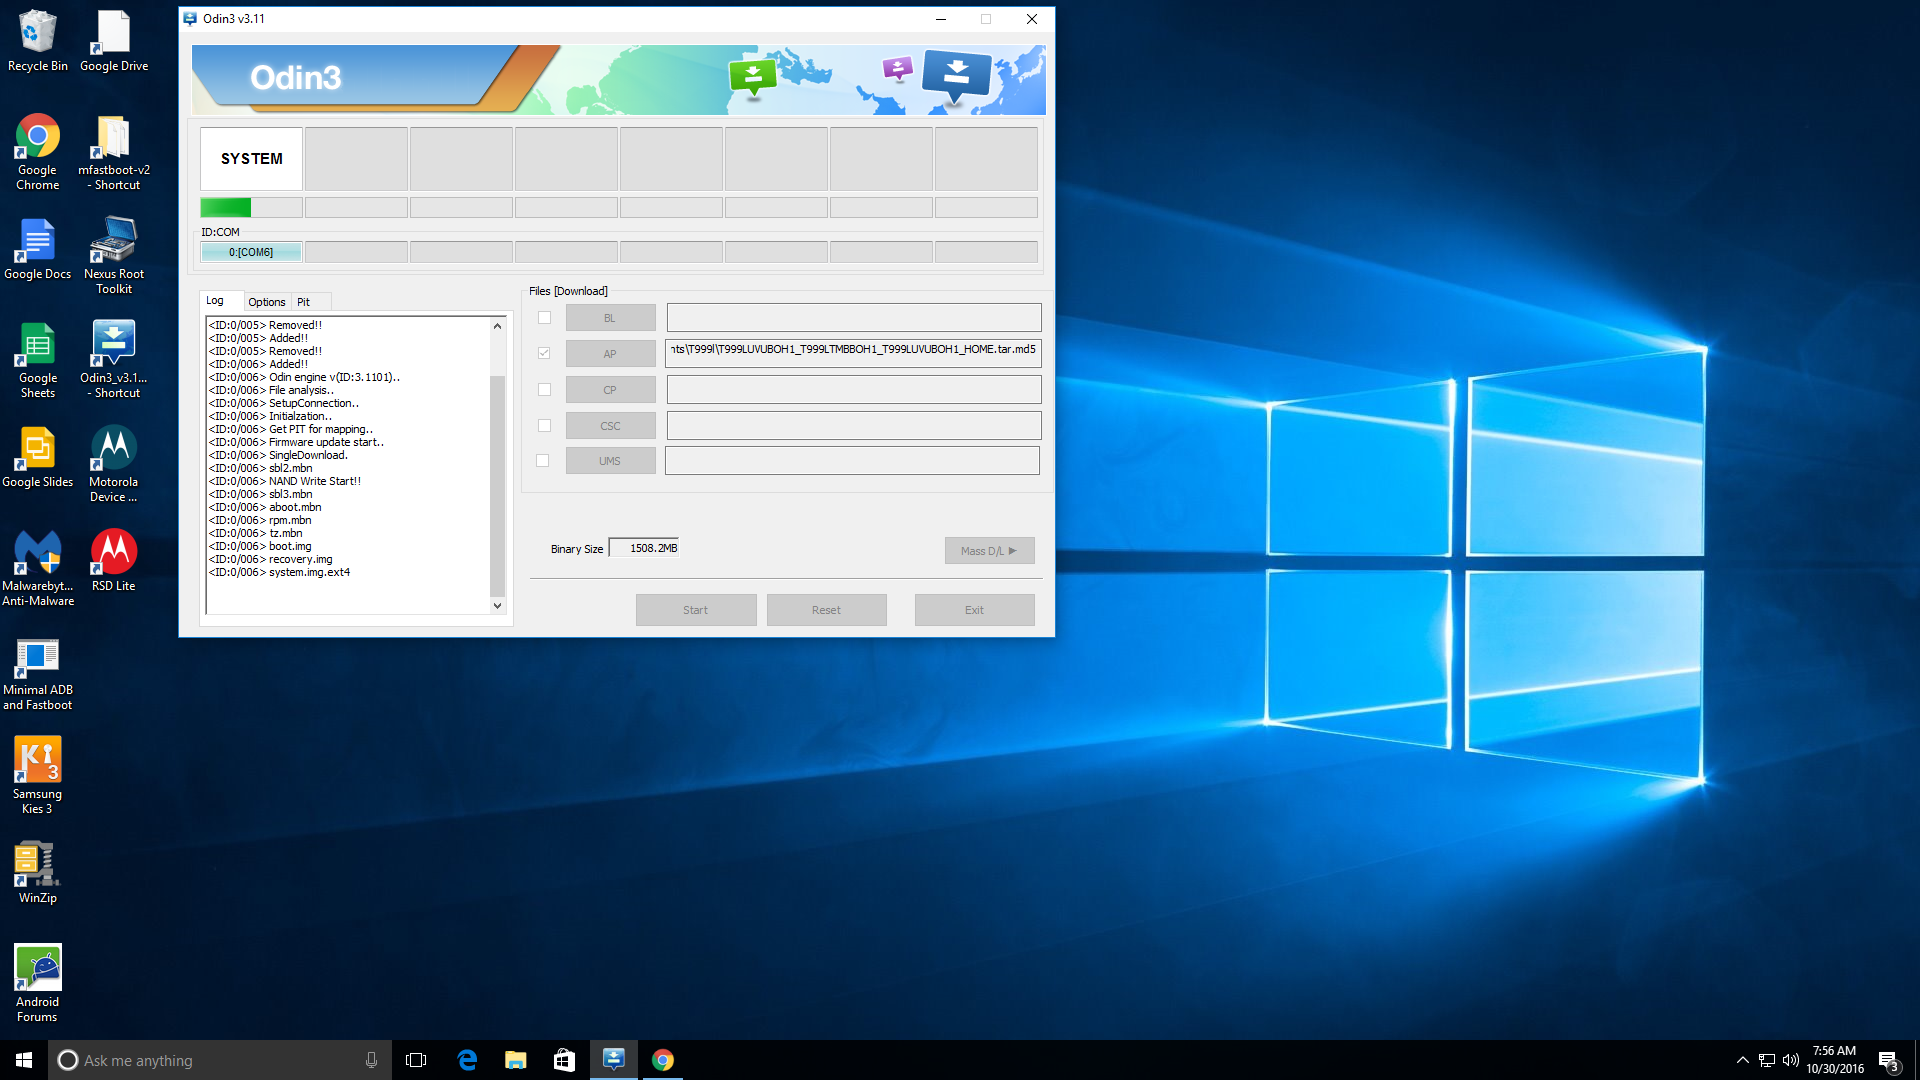Click the AP file path field
This screenshot has height=1080, width=1920.
853,353
